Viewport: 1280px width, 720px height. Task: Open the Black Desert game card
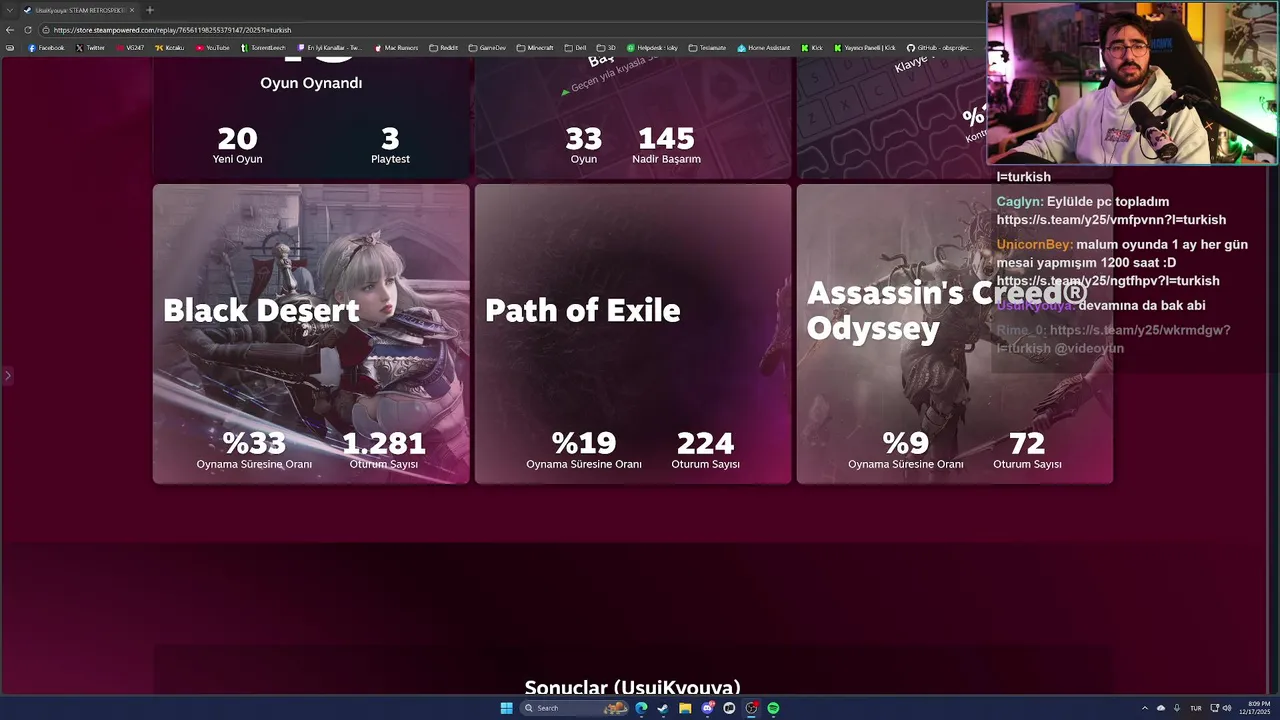[x=311, y=334]
